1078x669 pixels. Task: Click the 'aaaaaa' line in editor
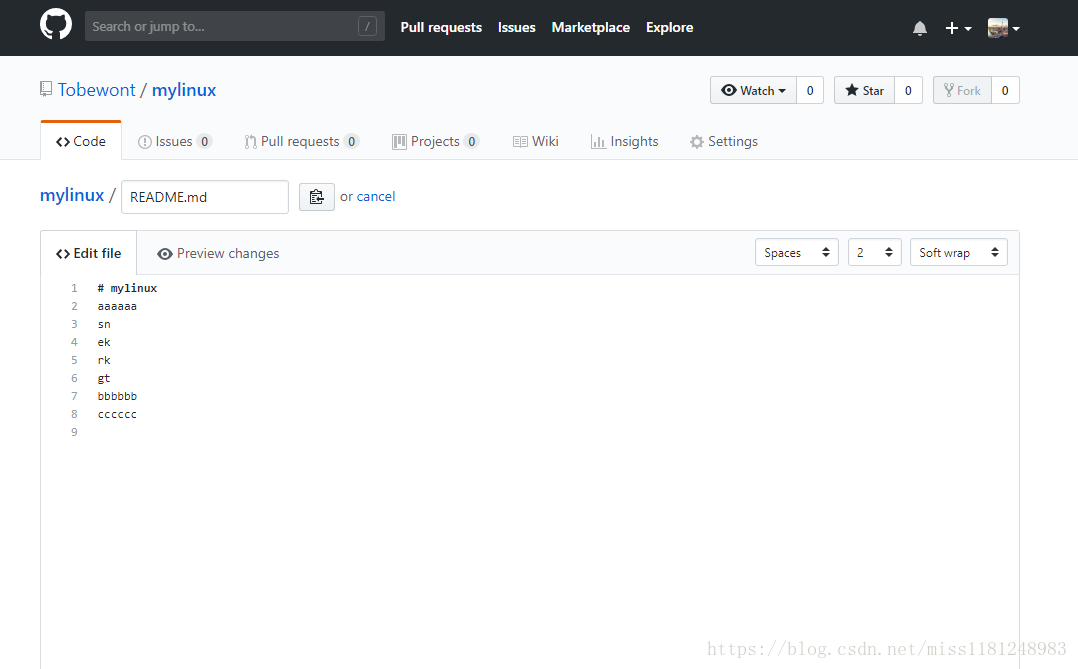pyautogui.click(x=117, y=306)
